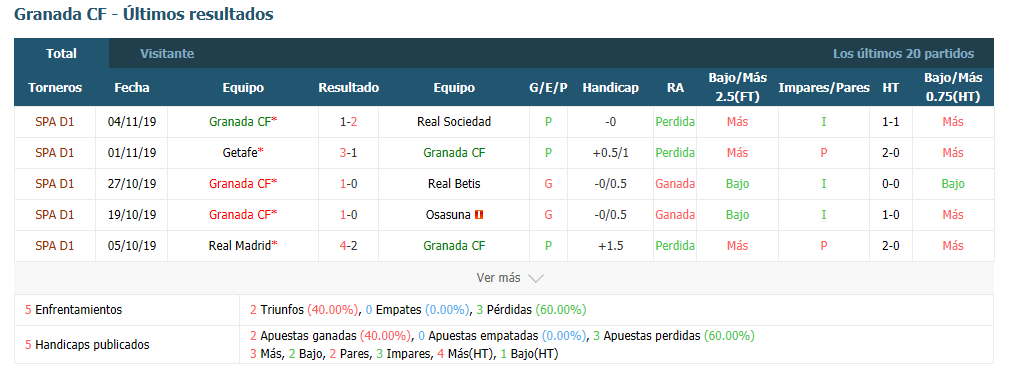Click the Real Betis team name
The height and width of the screenshot is (373, 1017).
454,184
